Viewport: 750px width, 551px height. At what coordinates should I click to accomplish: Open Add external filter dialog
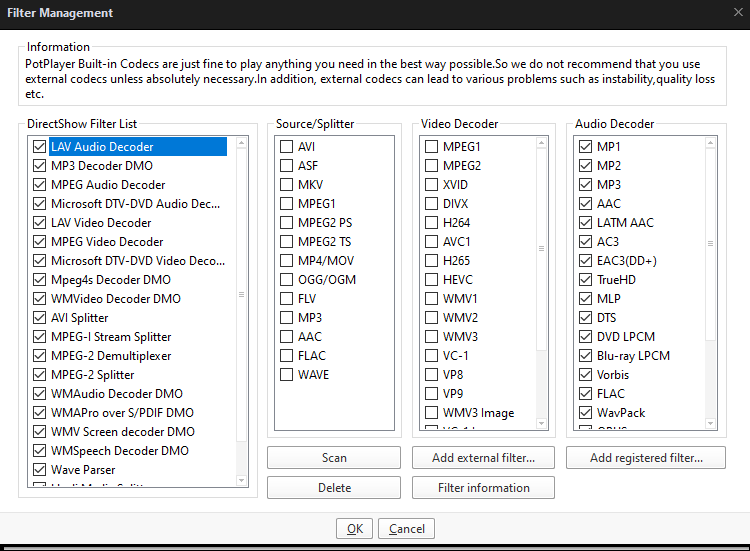(x=483, y=458)
